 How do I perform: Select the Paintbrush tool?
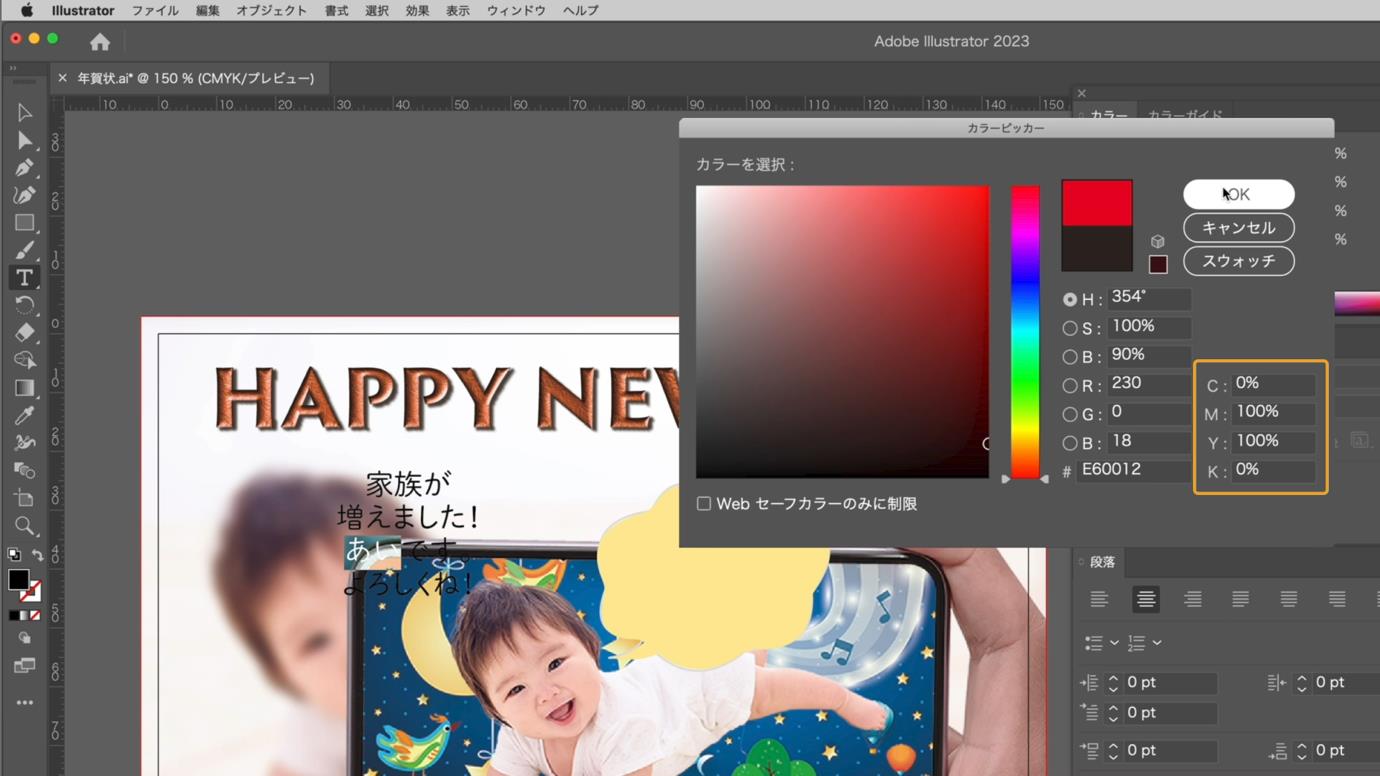25,250
